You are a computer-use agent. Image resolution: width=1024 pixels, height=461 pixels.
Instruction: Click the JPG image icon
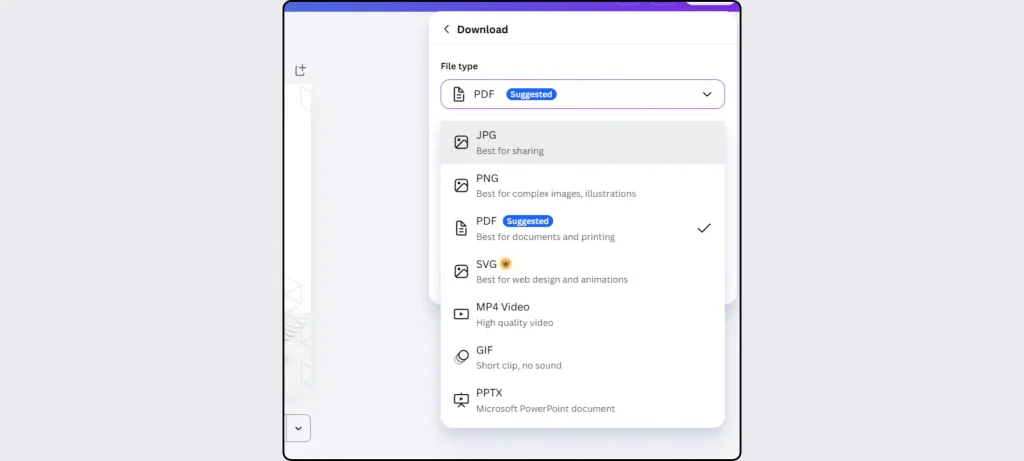(x=461, y=142)
